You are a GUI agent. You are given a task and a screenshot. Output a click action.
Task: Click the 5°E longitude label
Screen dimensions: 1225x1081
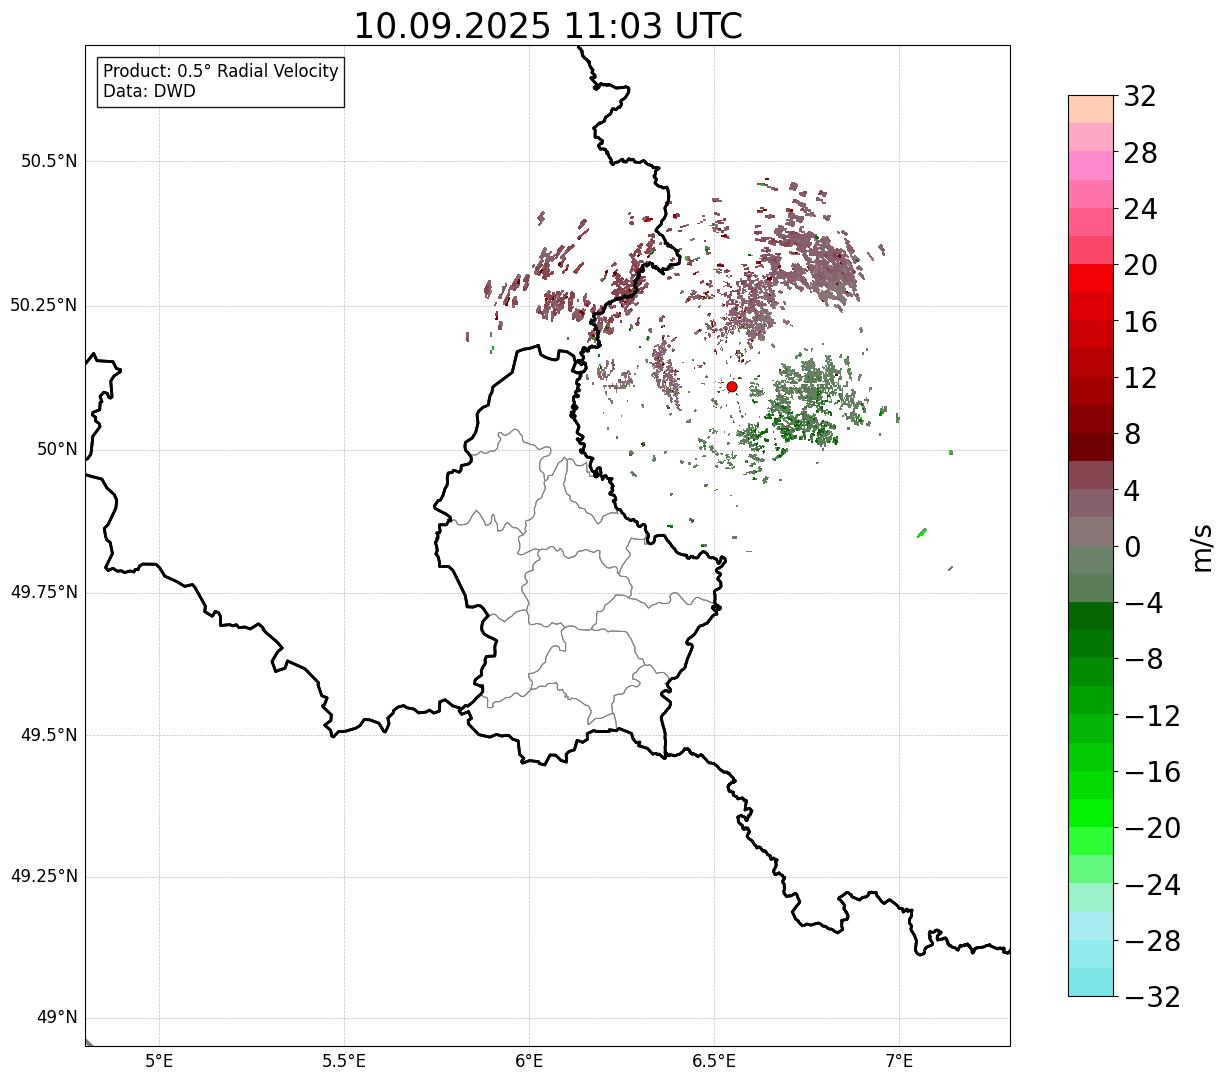(159, 1061)
